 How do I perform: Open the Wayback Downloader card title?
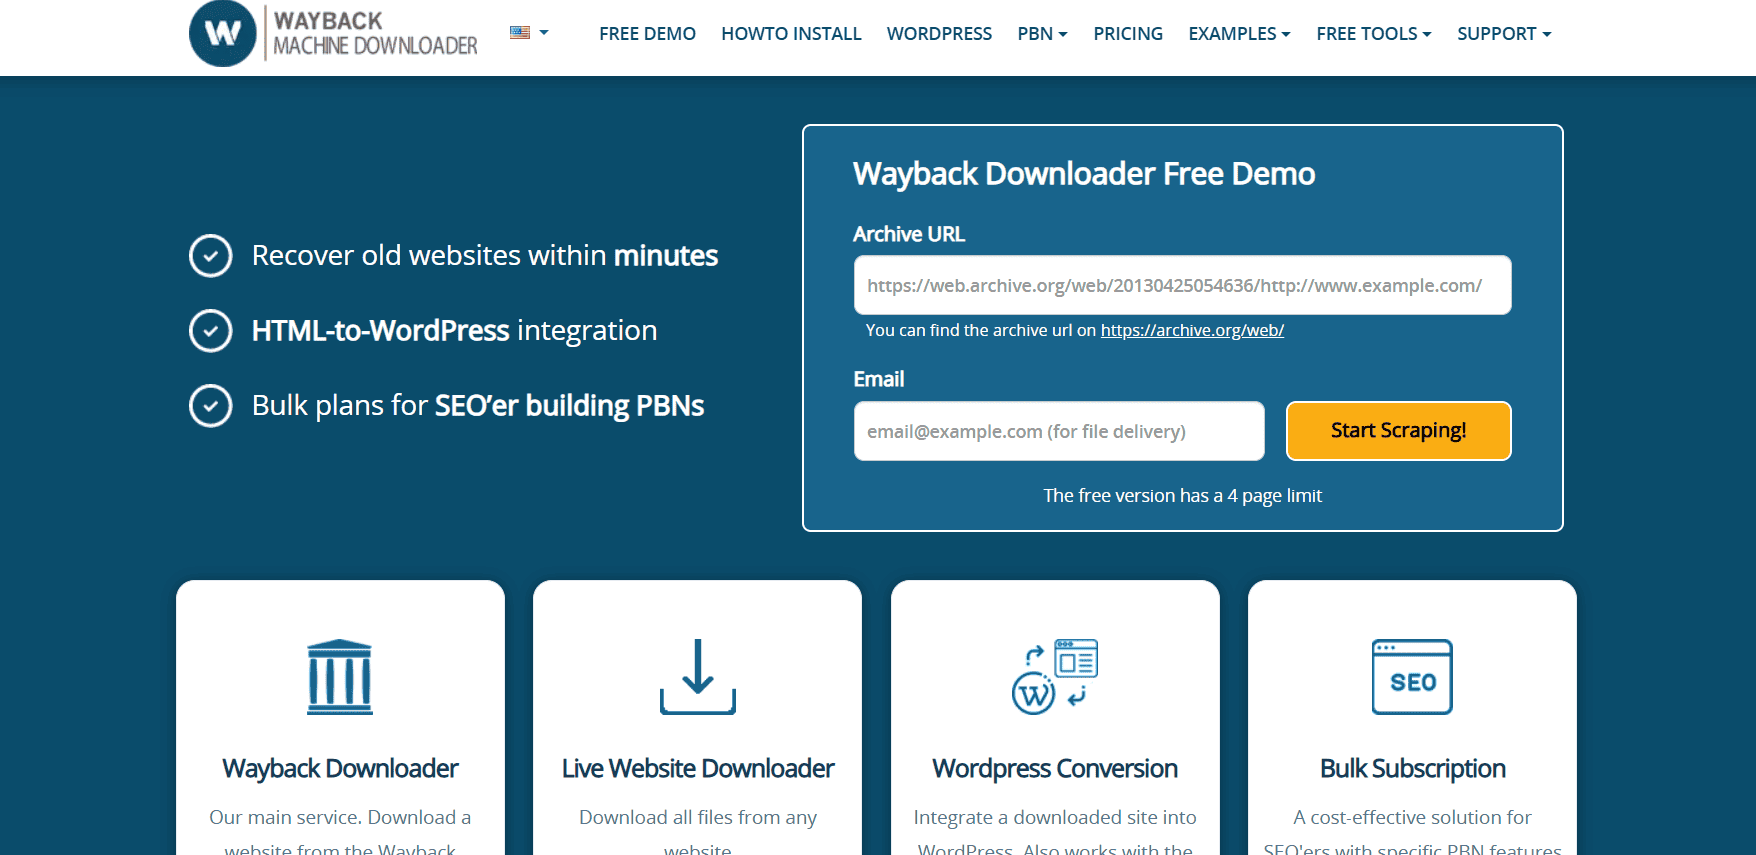tap(340, 768)
